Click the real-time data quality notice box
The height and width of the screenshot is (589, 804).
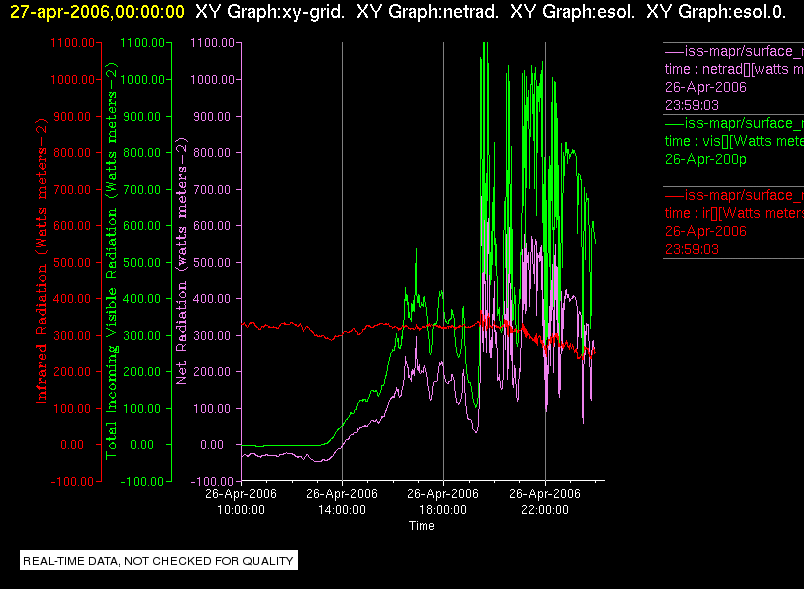pyautogui.click(x=159, y=560)
